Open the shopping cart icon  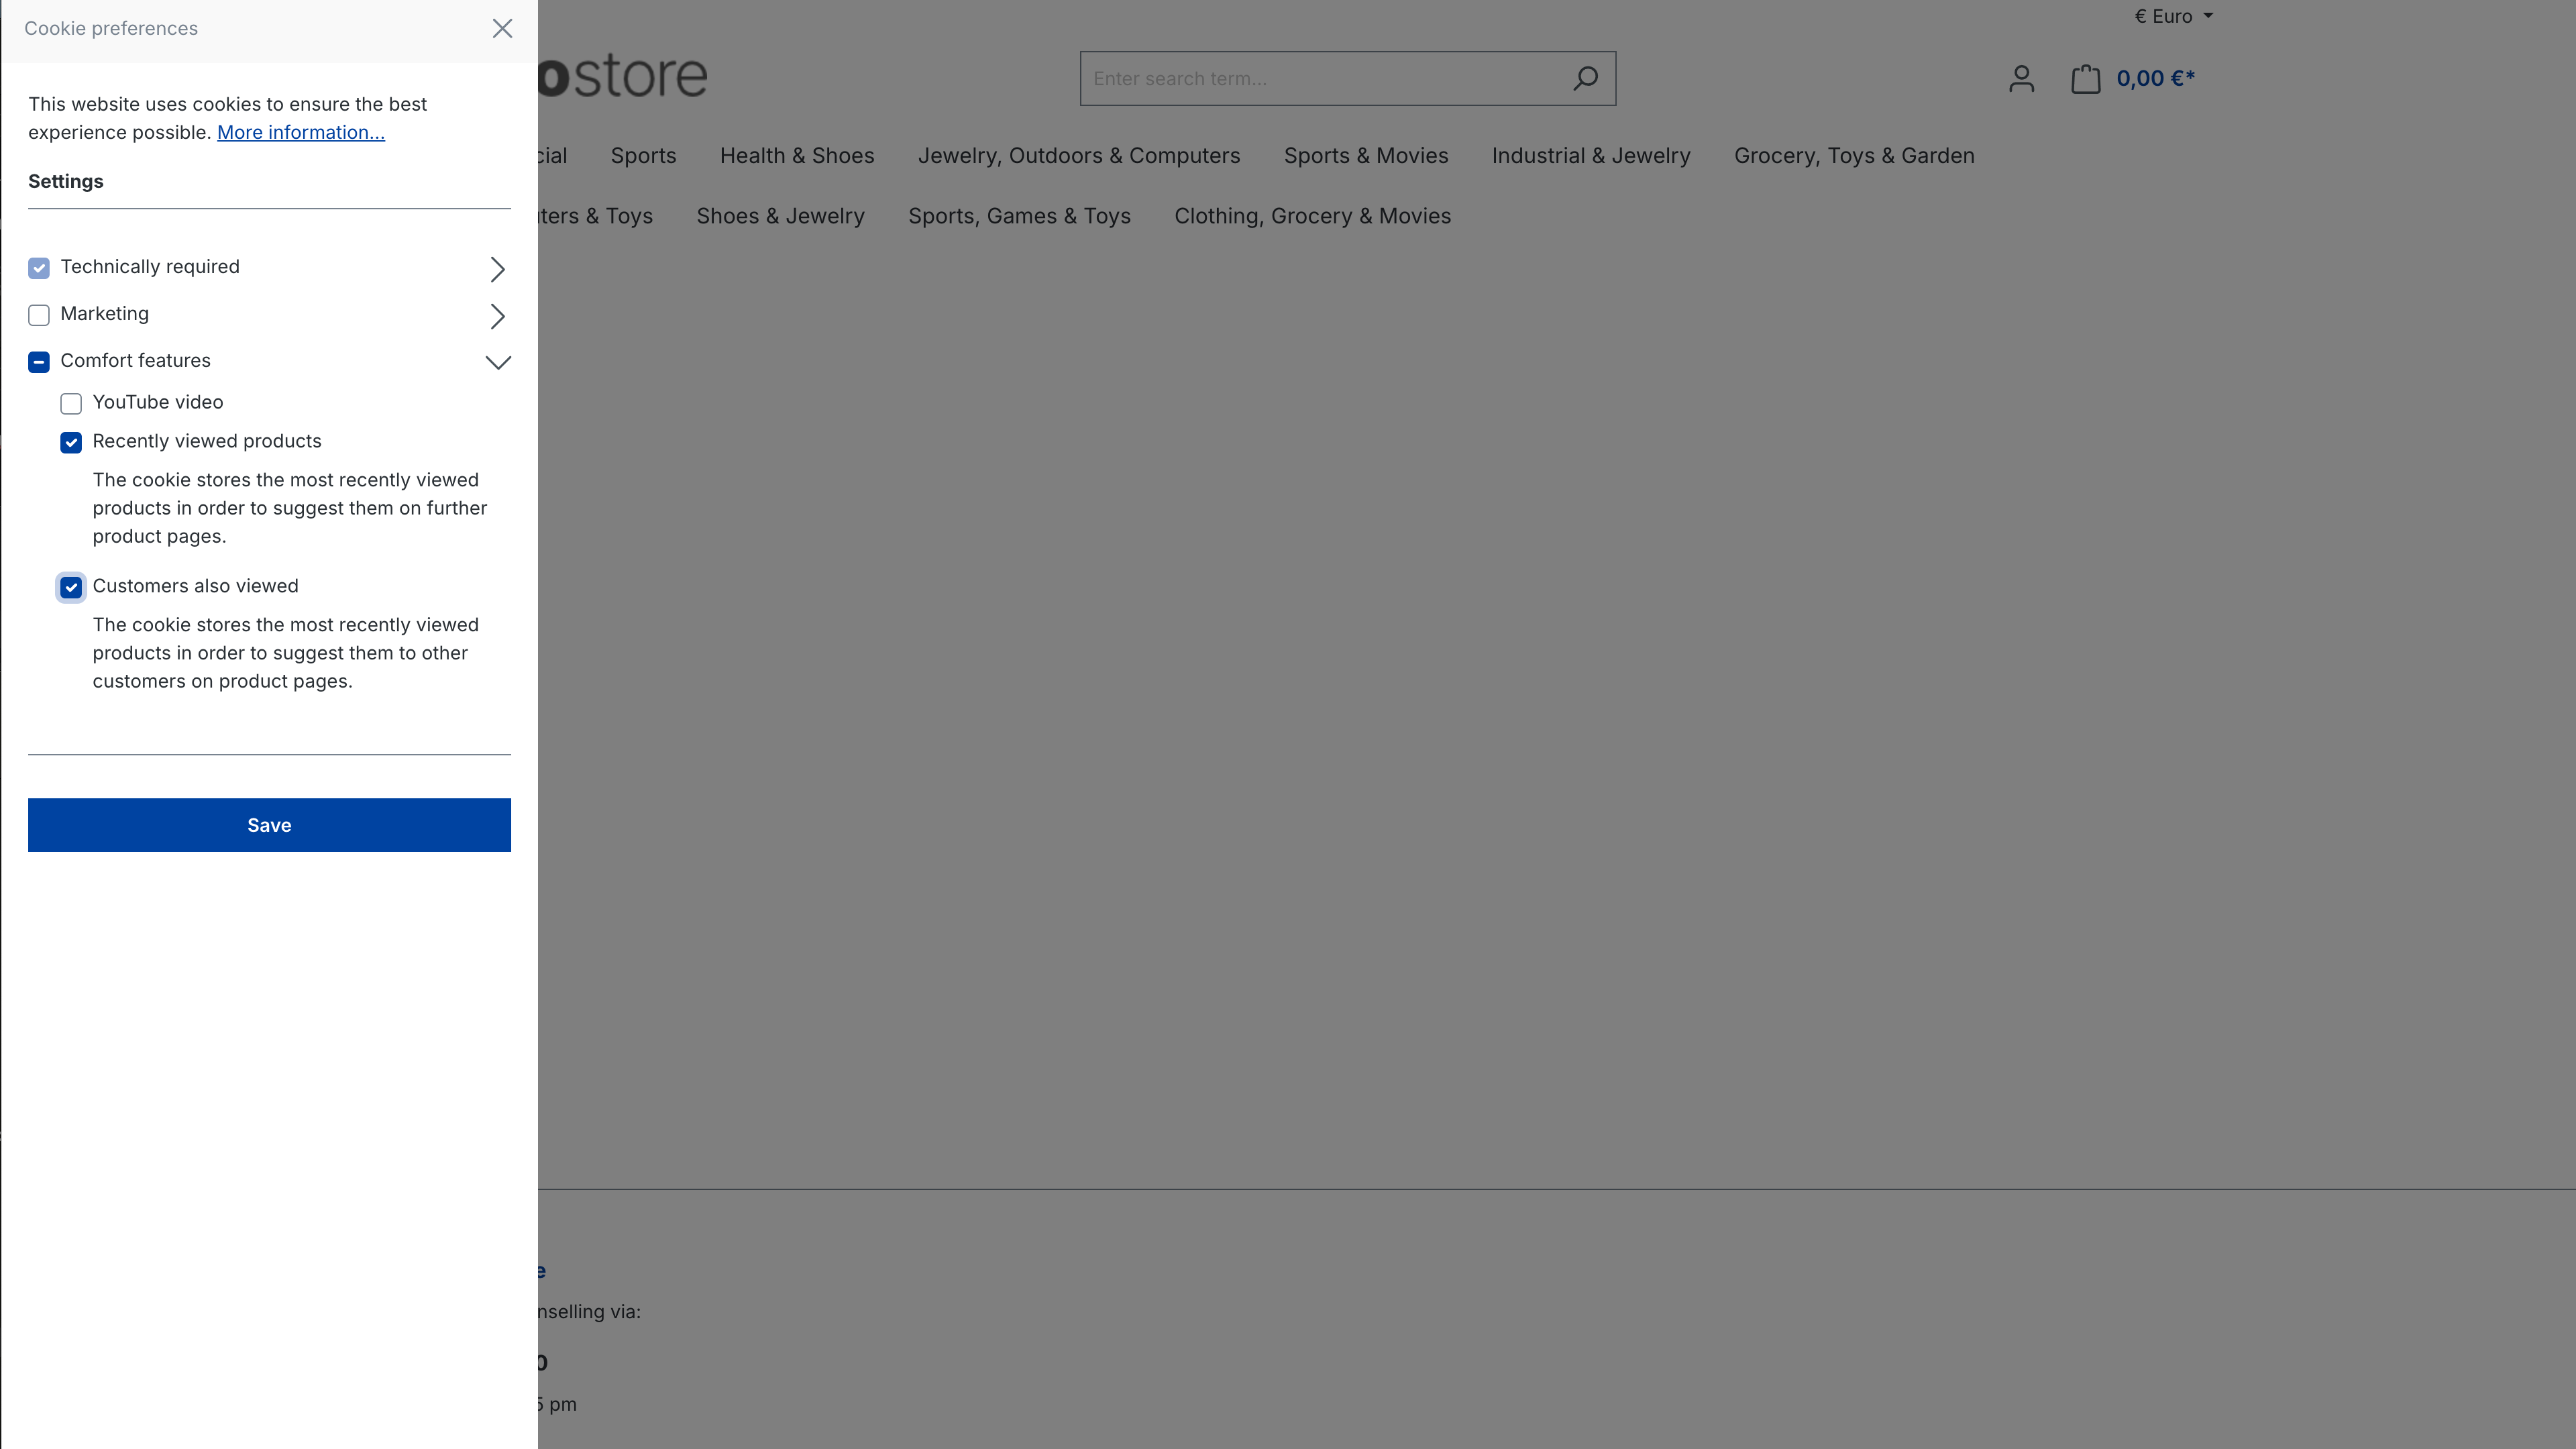pos(2085,79)
